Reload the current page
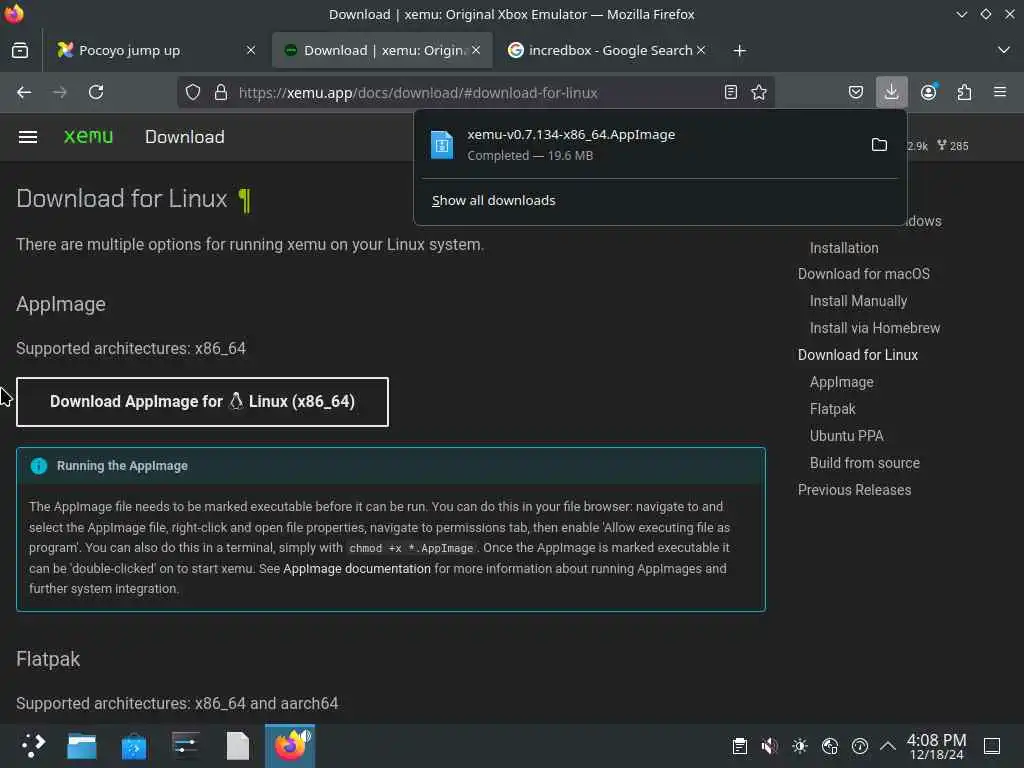 point(96,92)
